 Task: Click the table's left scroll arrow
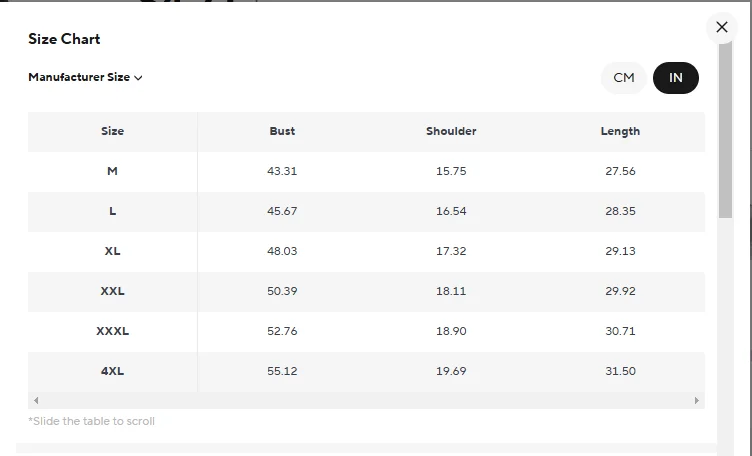36,400
